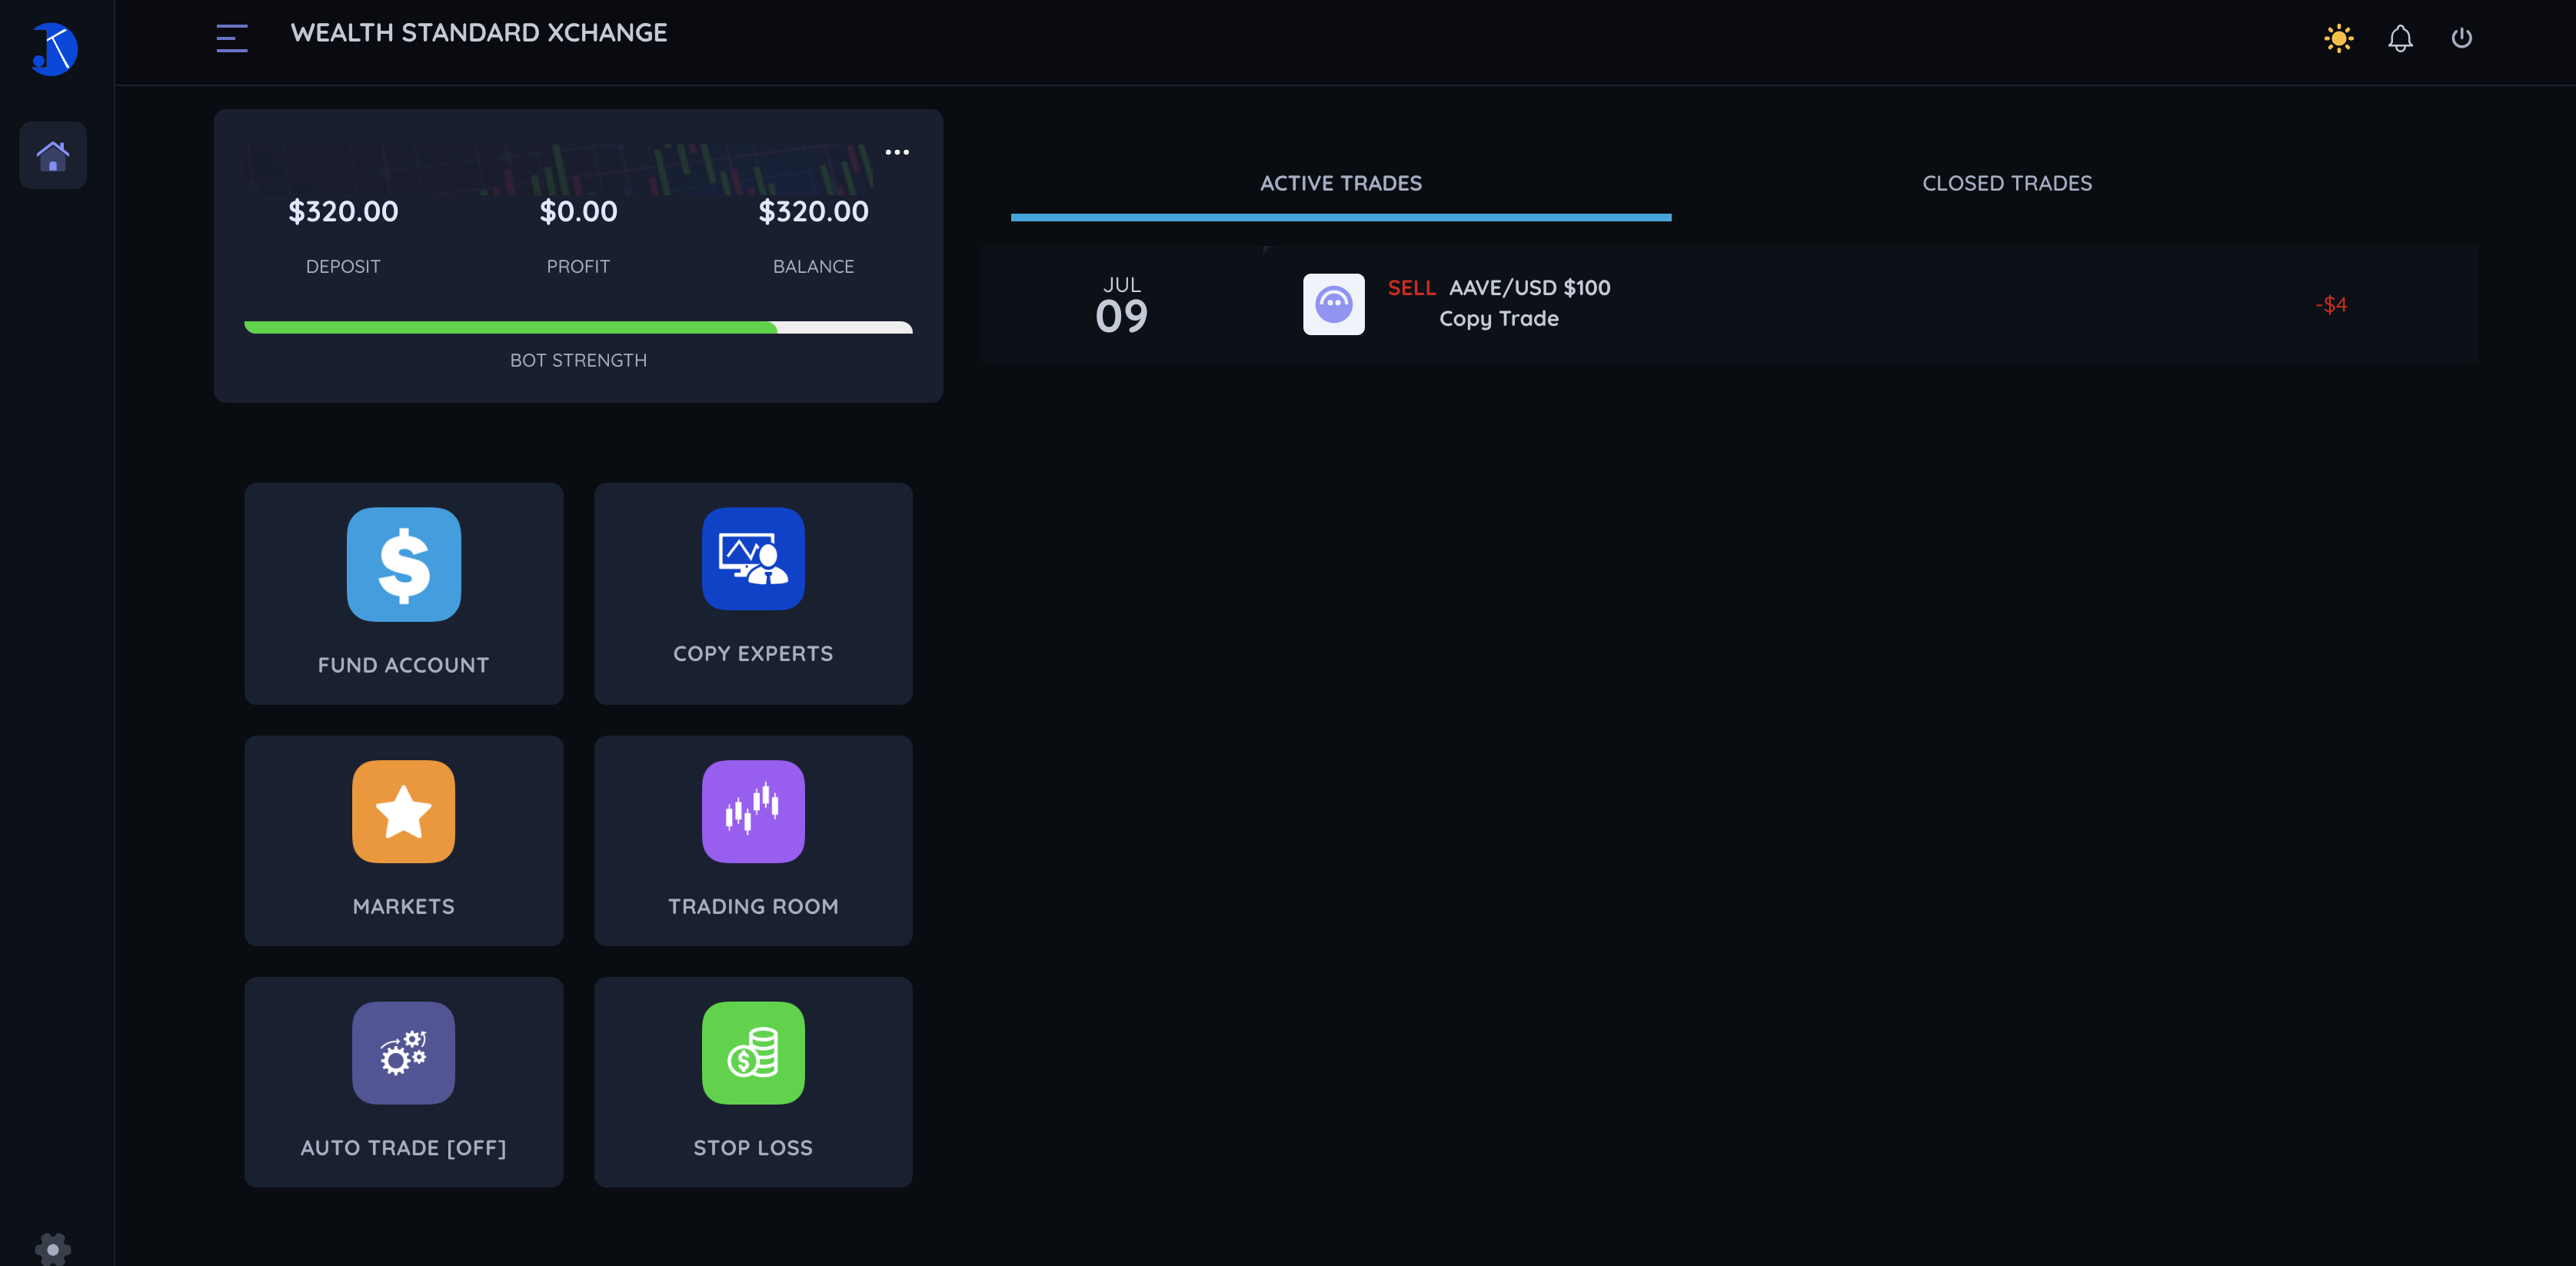Open the settings gear at the sidebar bottom
The height and width of the screenshot is (1266, 2576).
(53, 1249)
